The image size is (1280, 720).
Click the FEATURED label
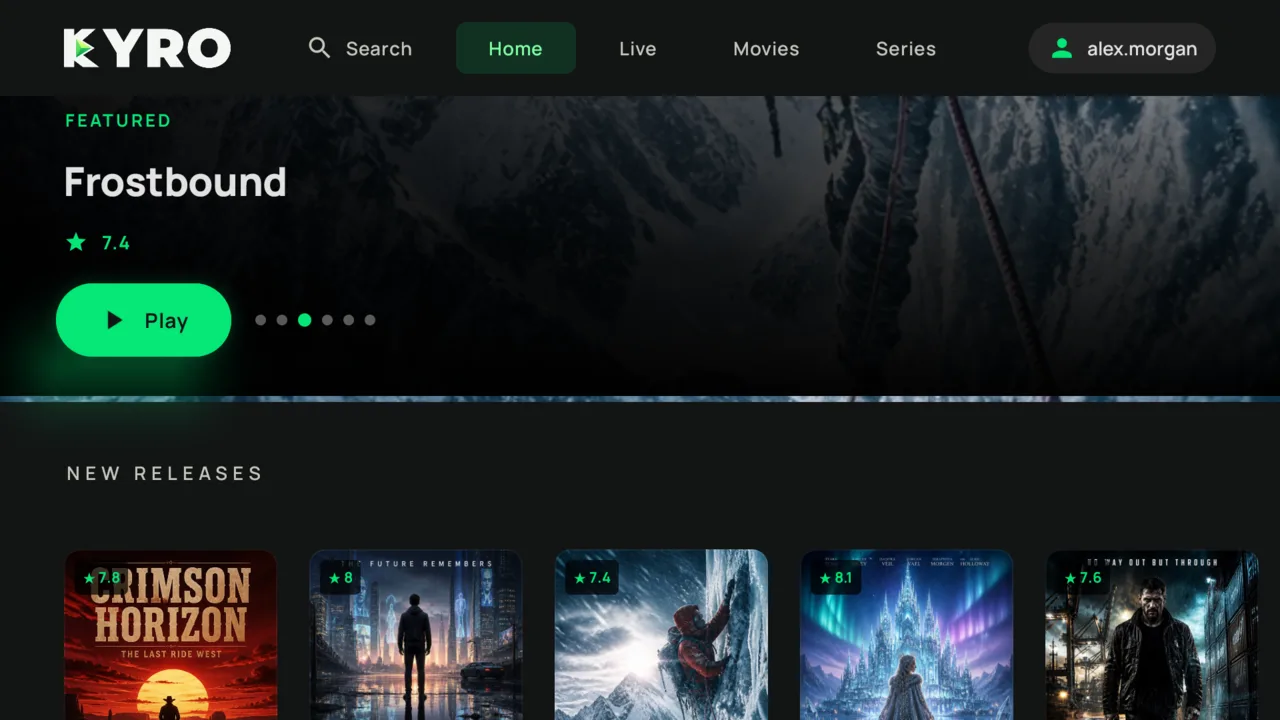point(118,121)
